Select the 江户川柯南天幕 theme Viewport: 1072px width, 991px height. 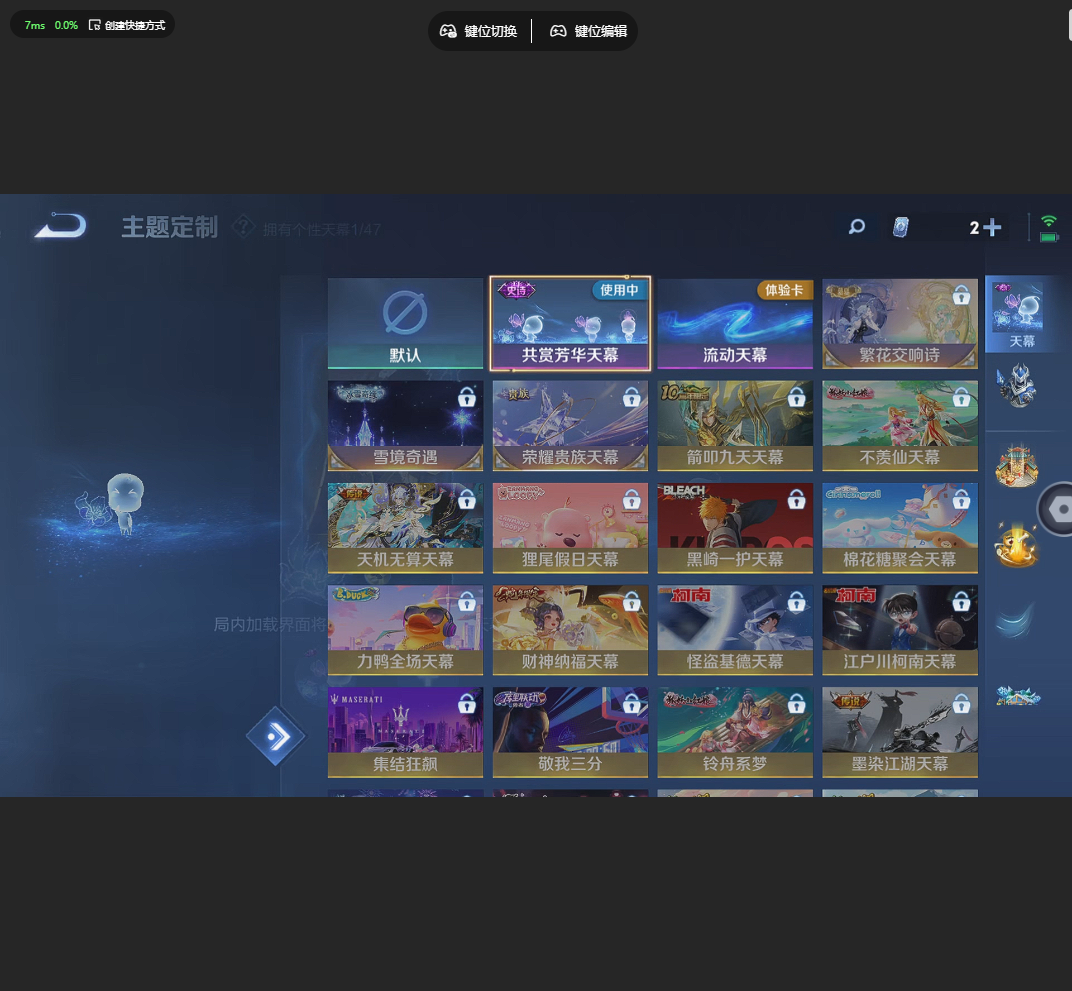900,630
